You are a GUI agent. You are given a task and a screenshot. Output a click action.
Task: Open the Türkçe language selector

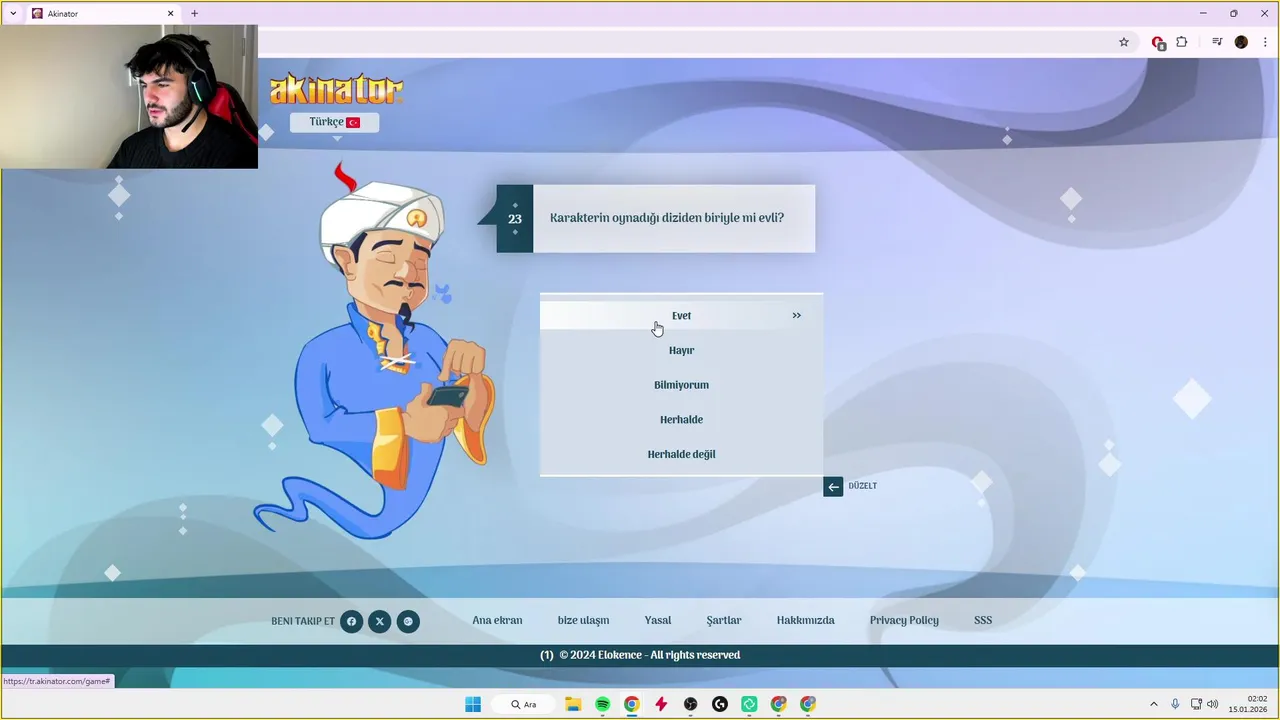[x=334, y=122]
